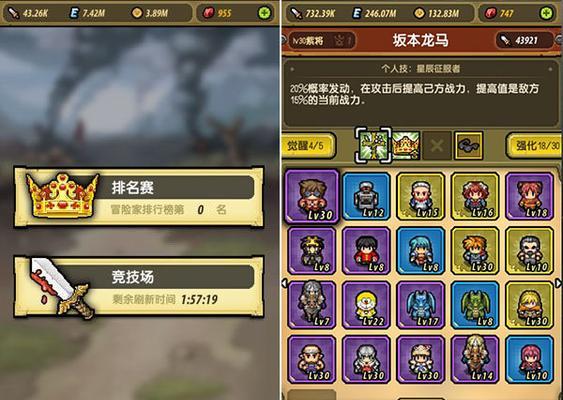Pick the Lv17 blue dragon hero
The width and height of the screenshot is (563, 400).
pos(421,305)
